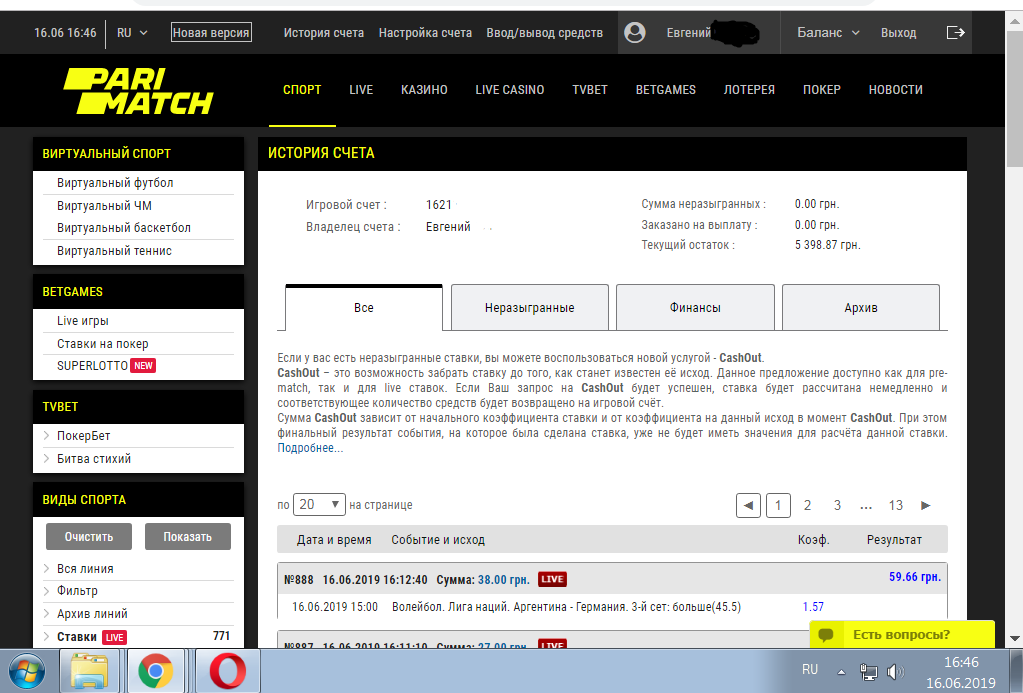Screen dimensions: 1023x693
Task: Open the 20 per page dropdown
Action: coord(319,504)
